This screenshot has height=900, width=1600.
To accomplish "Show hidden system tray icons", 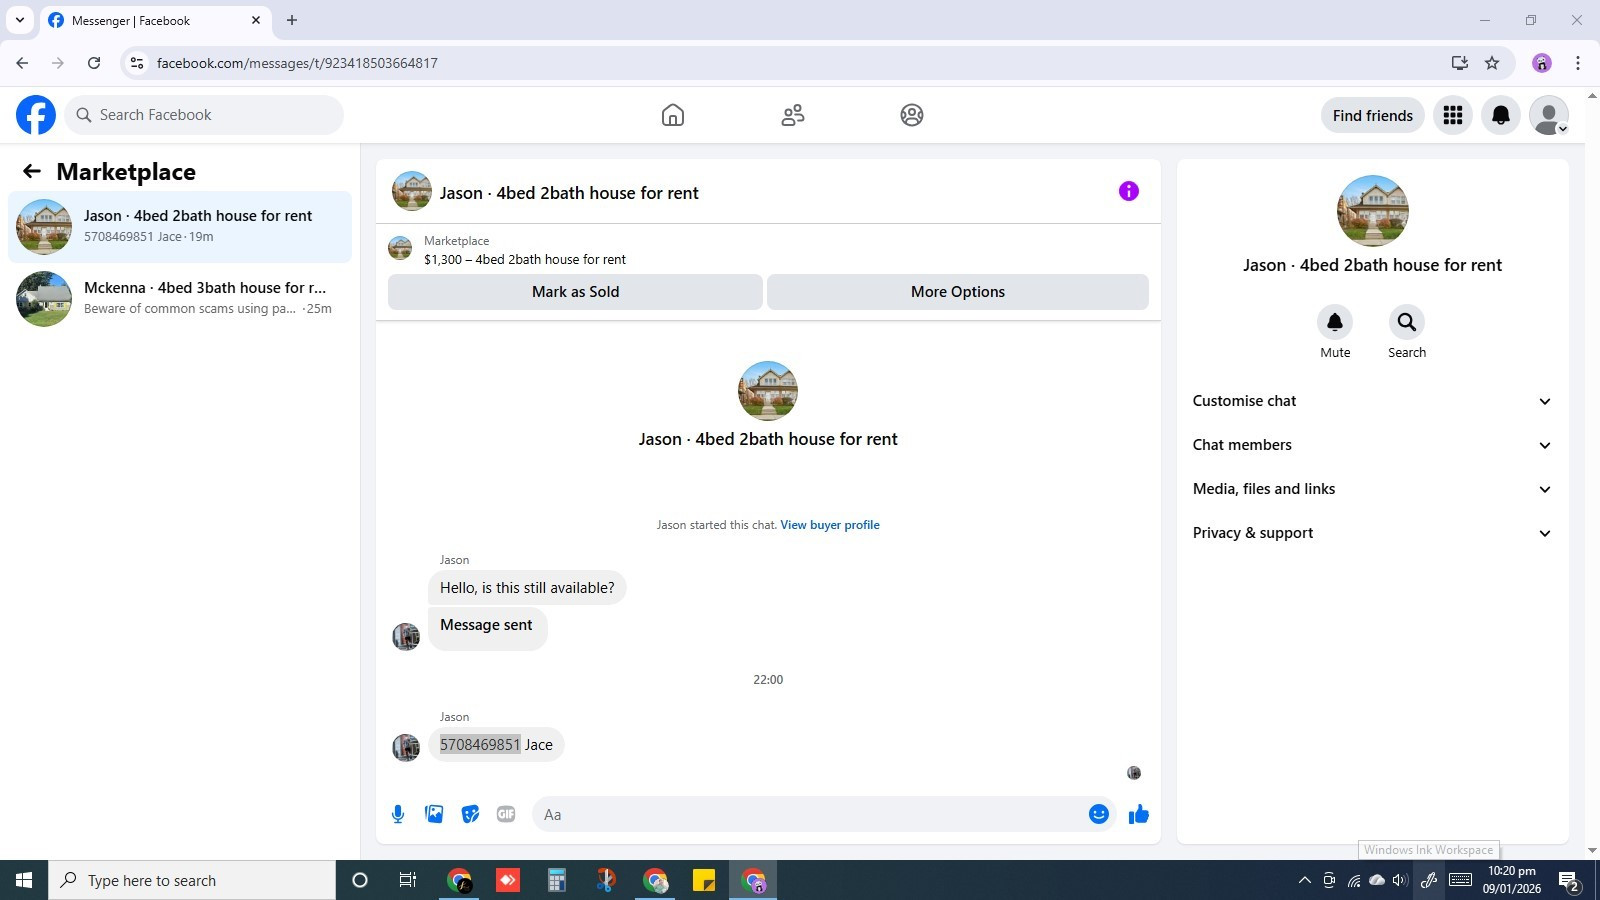I will 1304,880.
